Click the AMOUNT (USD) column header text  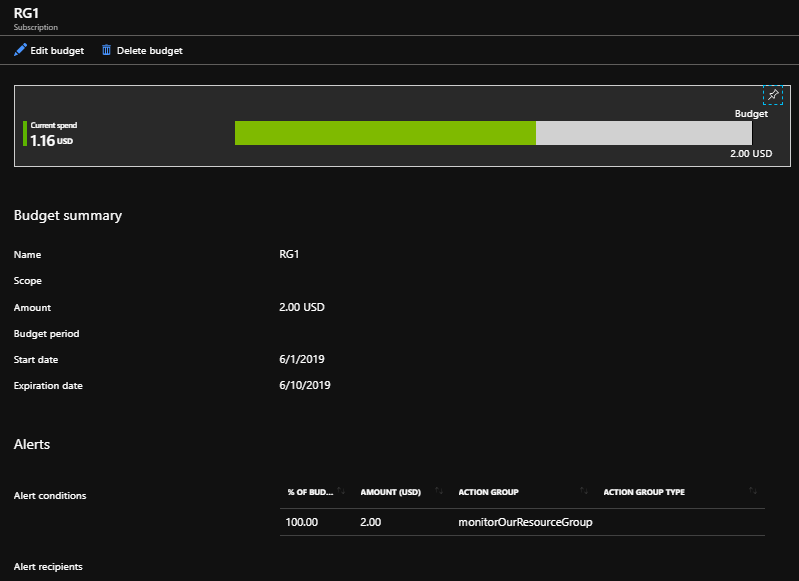(x=390, y=492)
